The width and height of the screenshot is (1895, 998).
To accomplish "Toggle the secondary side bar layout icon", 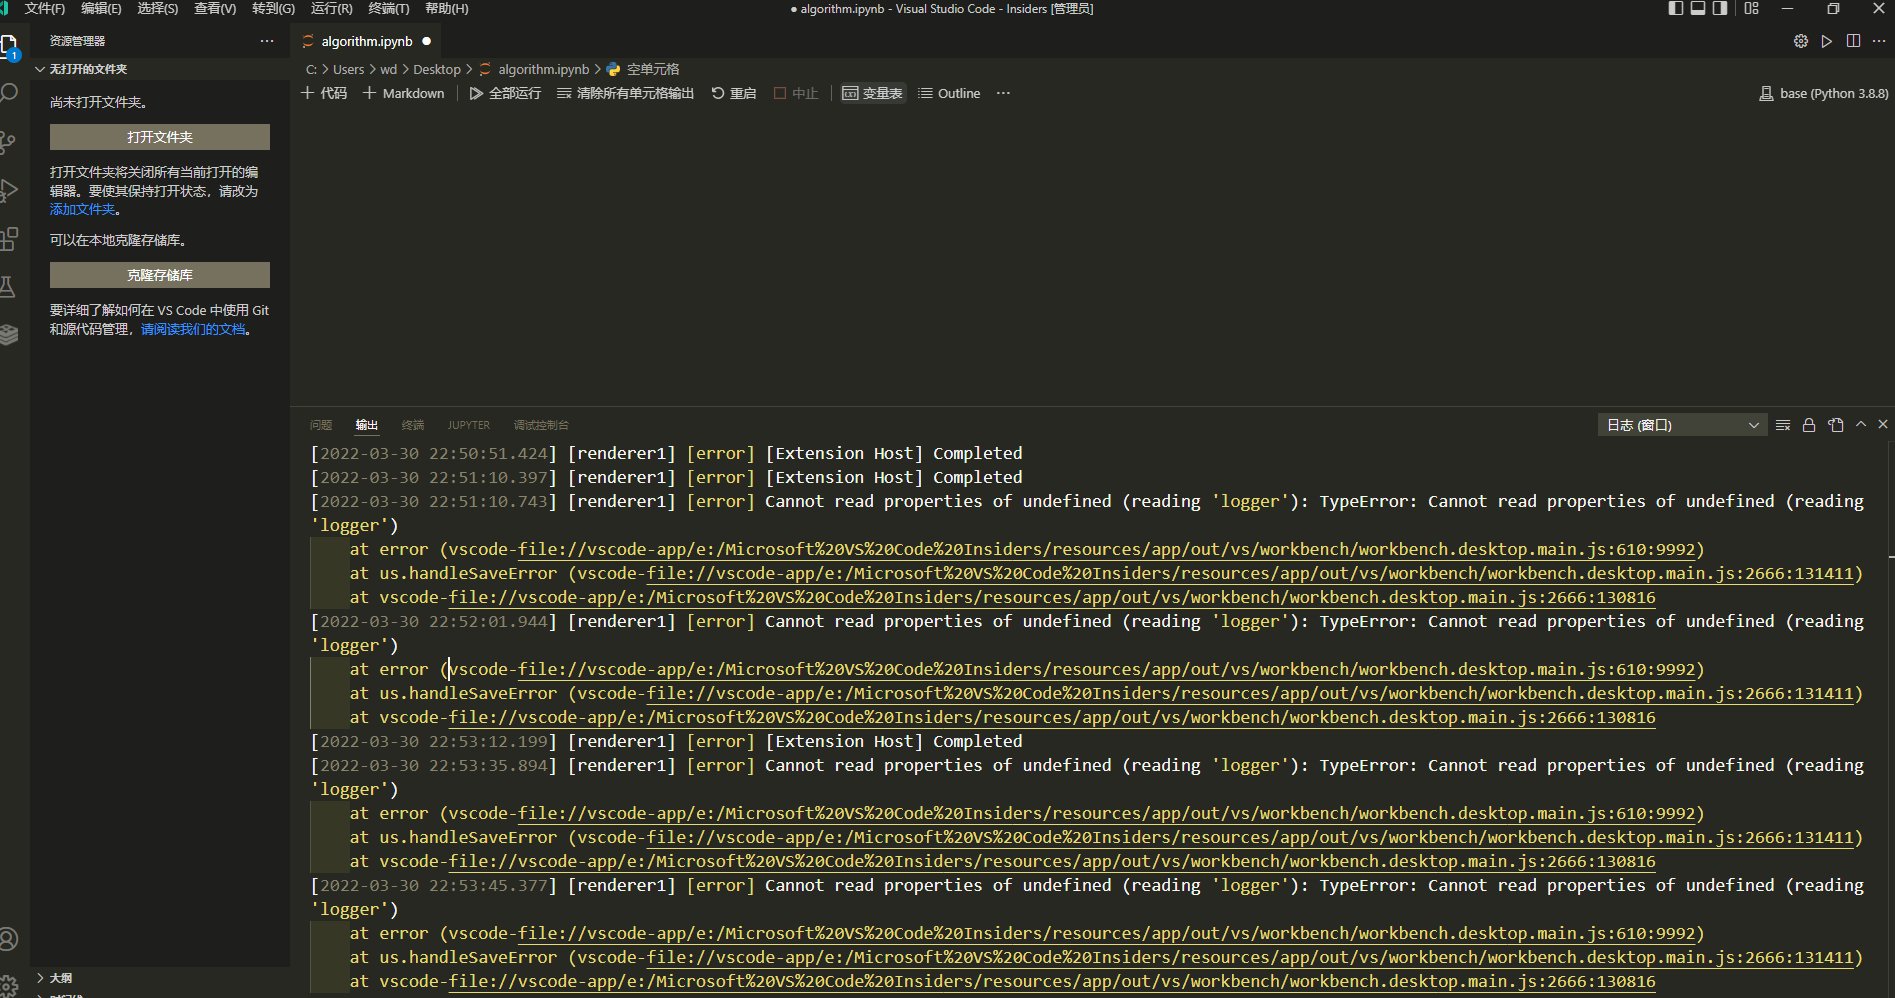I will pyautogui.click(x=1719, y=8).
